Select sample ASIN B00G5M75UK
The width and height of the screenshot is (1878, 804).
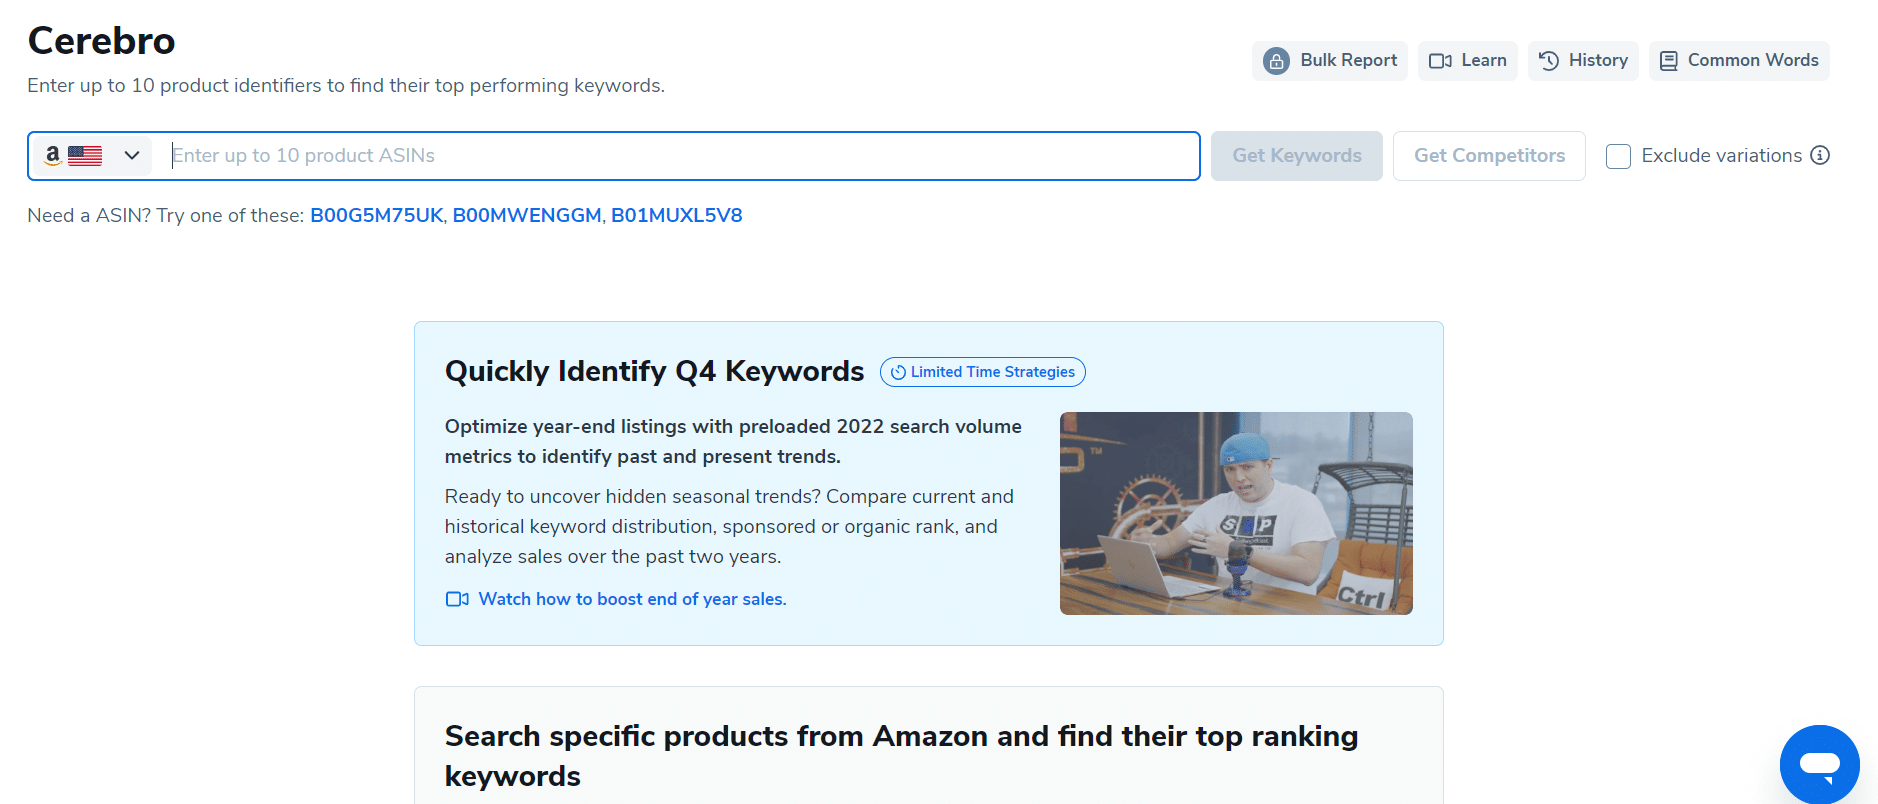pyautogui.click(x=376, y=215)
